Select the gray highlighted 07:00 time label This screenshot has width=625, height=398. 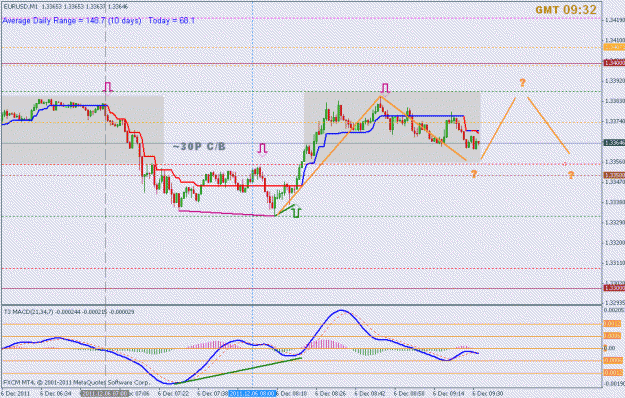tap(104, 394)
